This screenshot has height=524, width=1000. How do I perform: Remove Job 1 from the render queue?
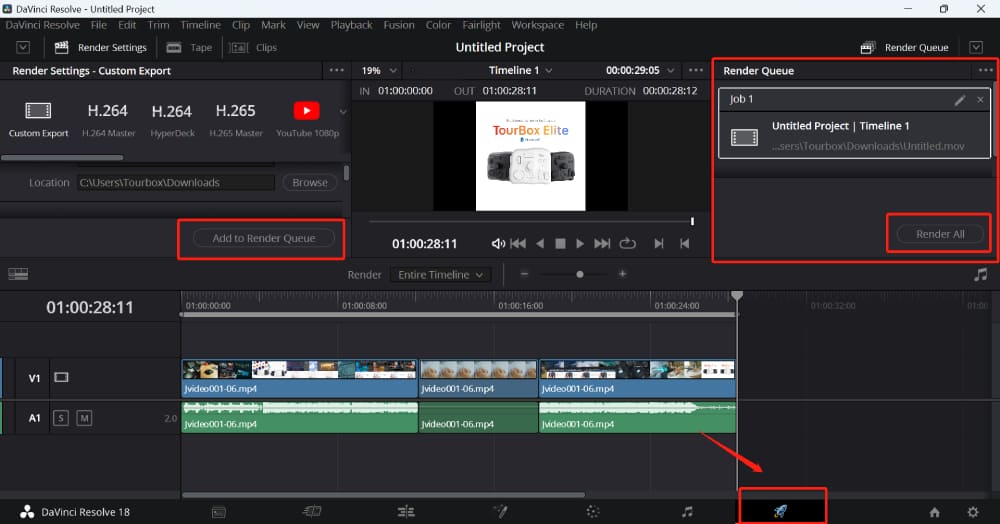pos(980,100)
